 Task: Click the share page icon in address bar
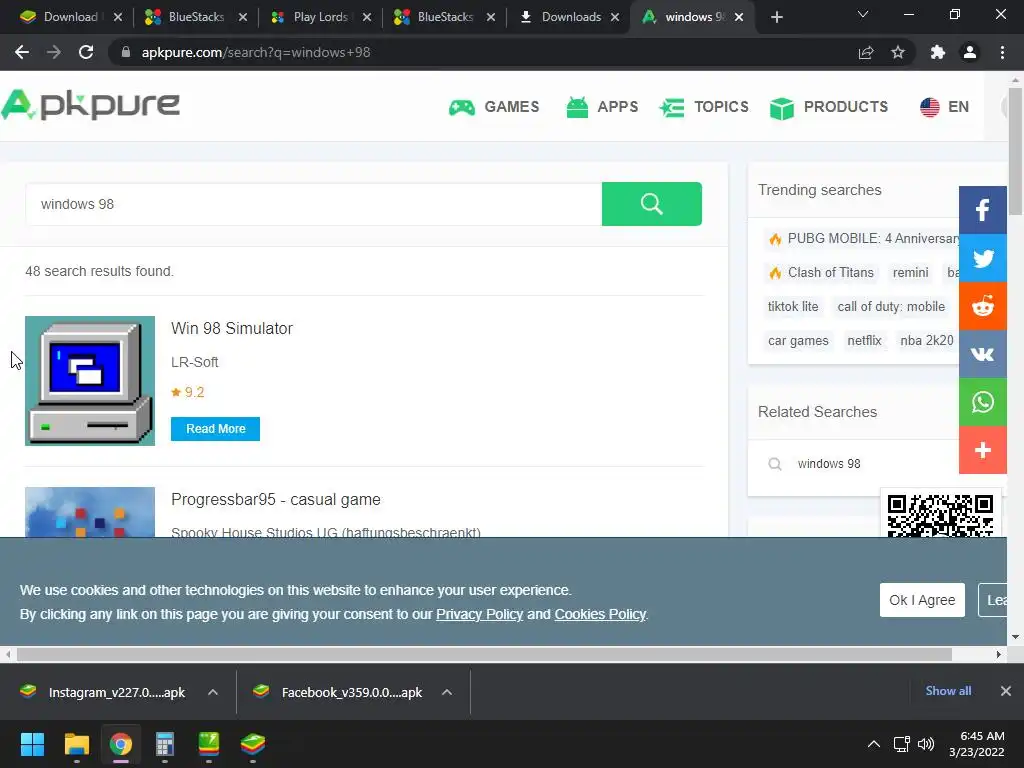[866, 52]
